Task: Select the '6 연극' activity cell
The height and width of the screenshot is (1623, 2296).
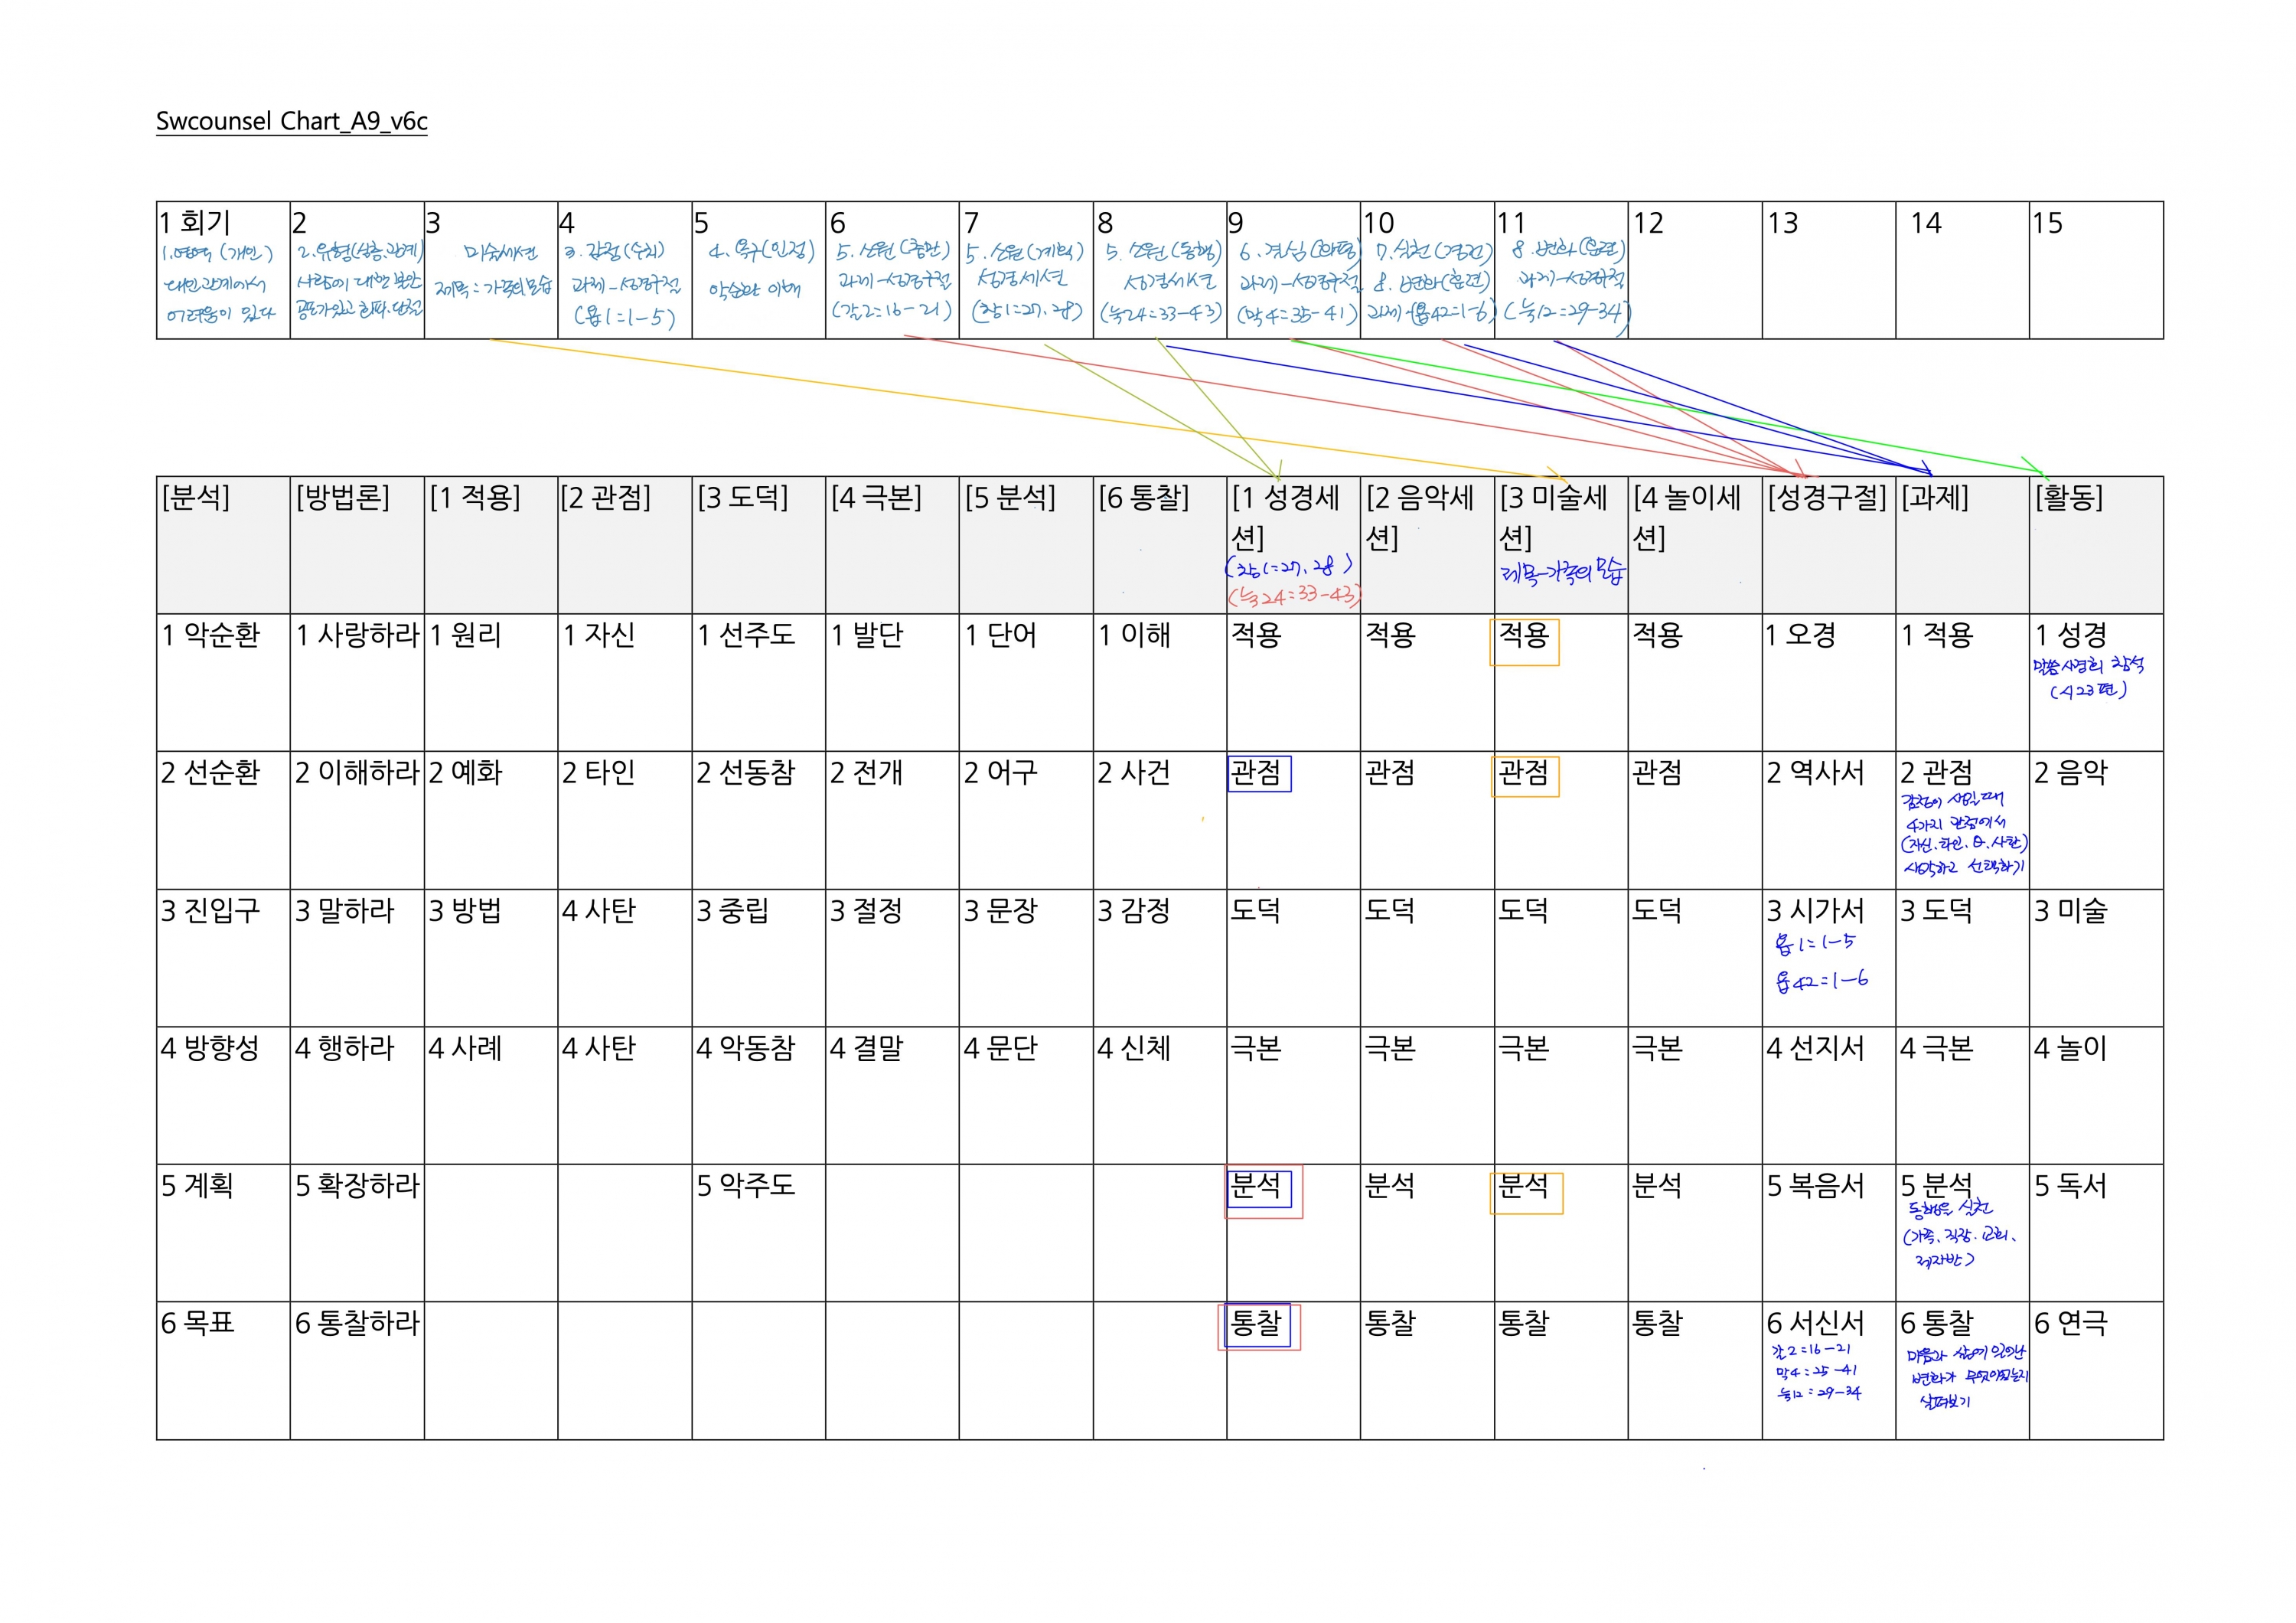Action: click(x=2070, y=1324)
